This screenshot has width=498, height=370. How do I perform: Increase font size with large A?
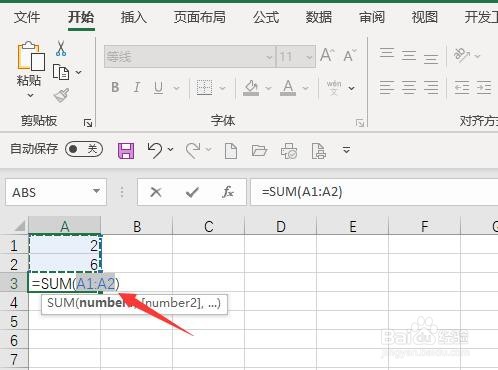(x=327, y=55)
